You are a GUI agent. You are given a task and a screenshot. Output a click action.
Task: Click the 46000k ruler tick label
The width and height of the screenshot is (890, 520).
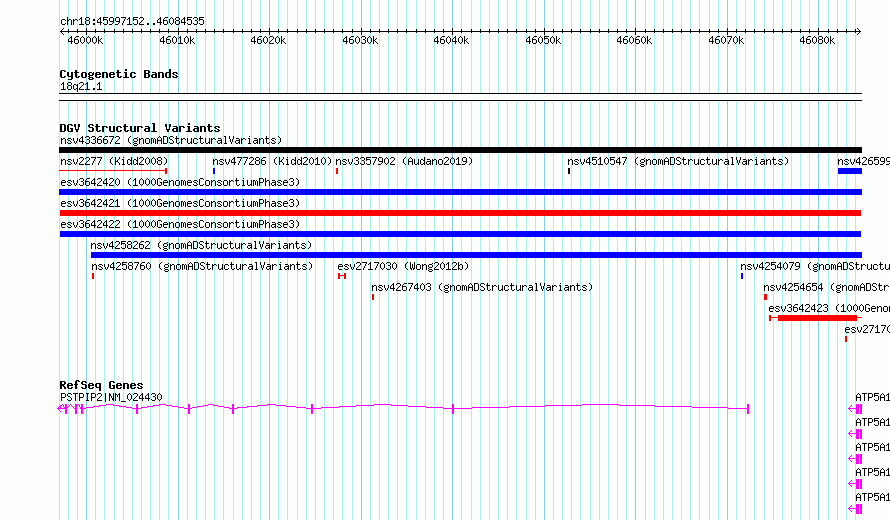point(85,40)
